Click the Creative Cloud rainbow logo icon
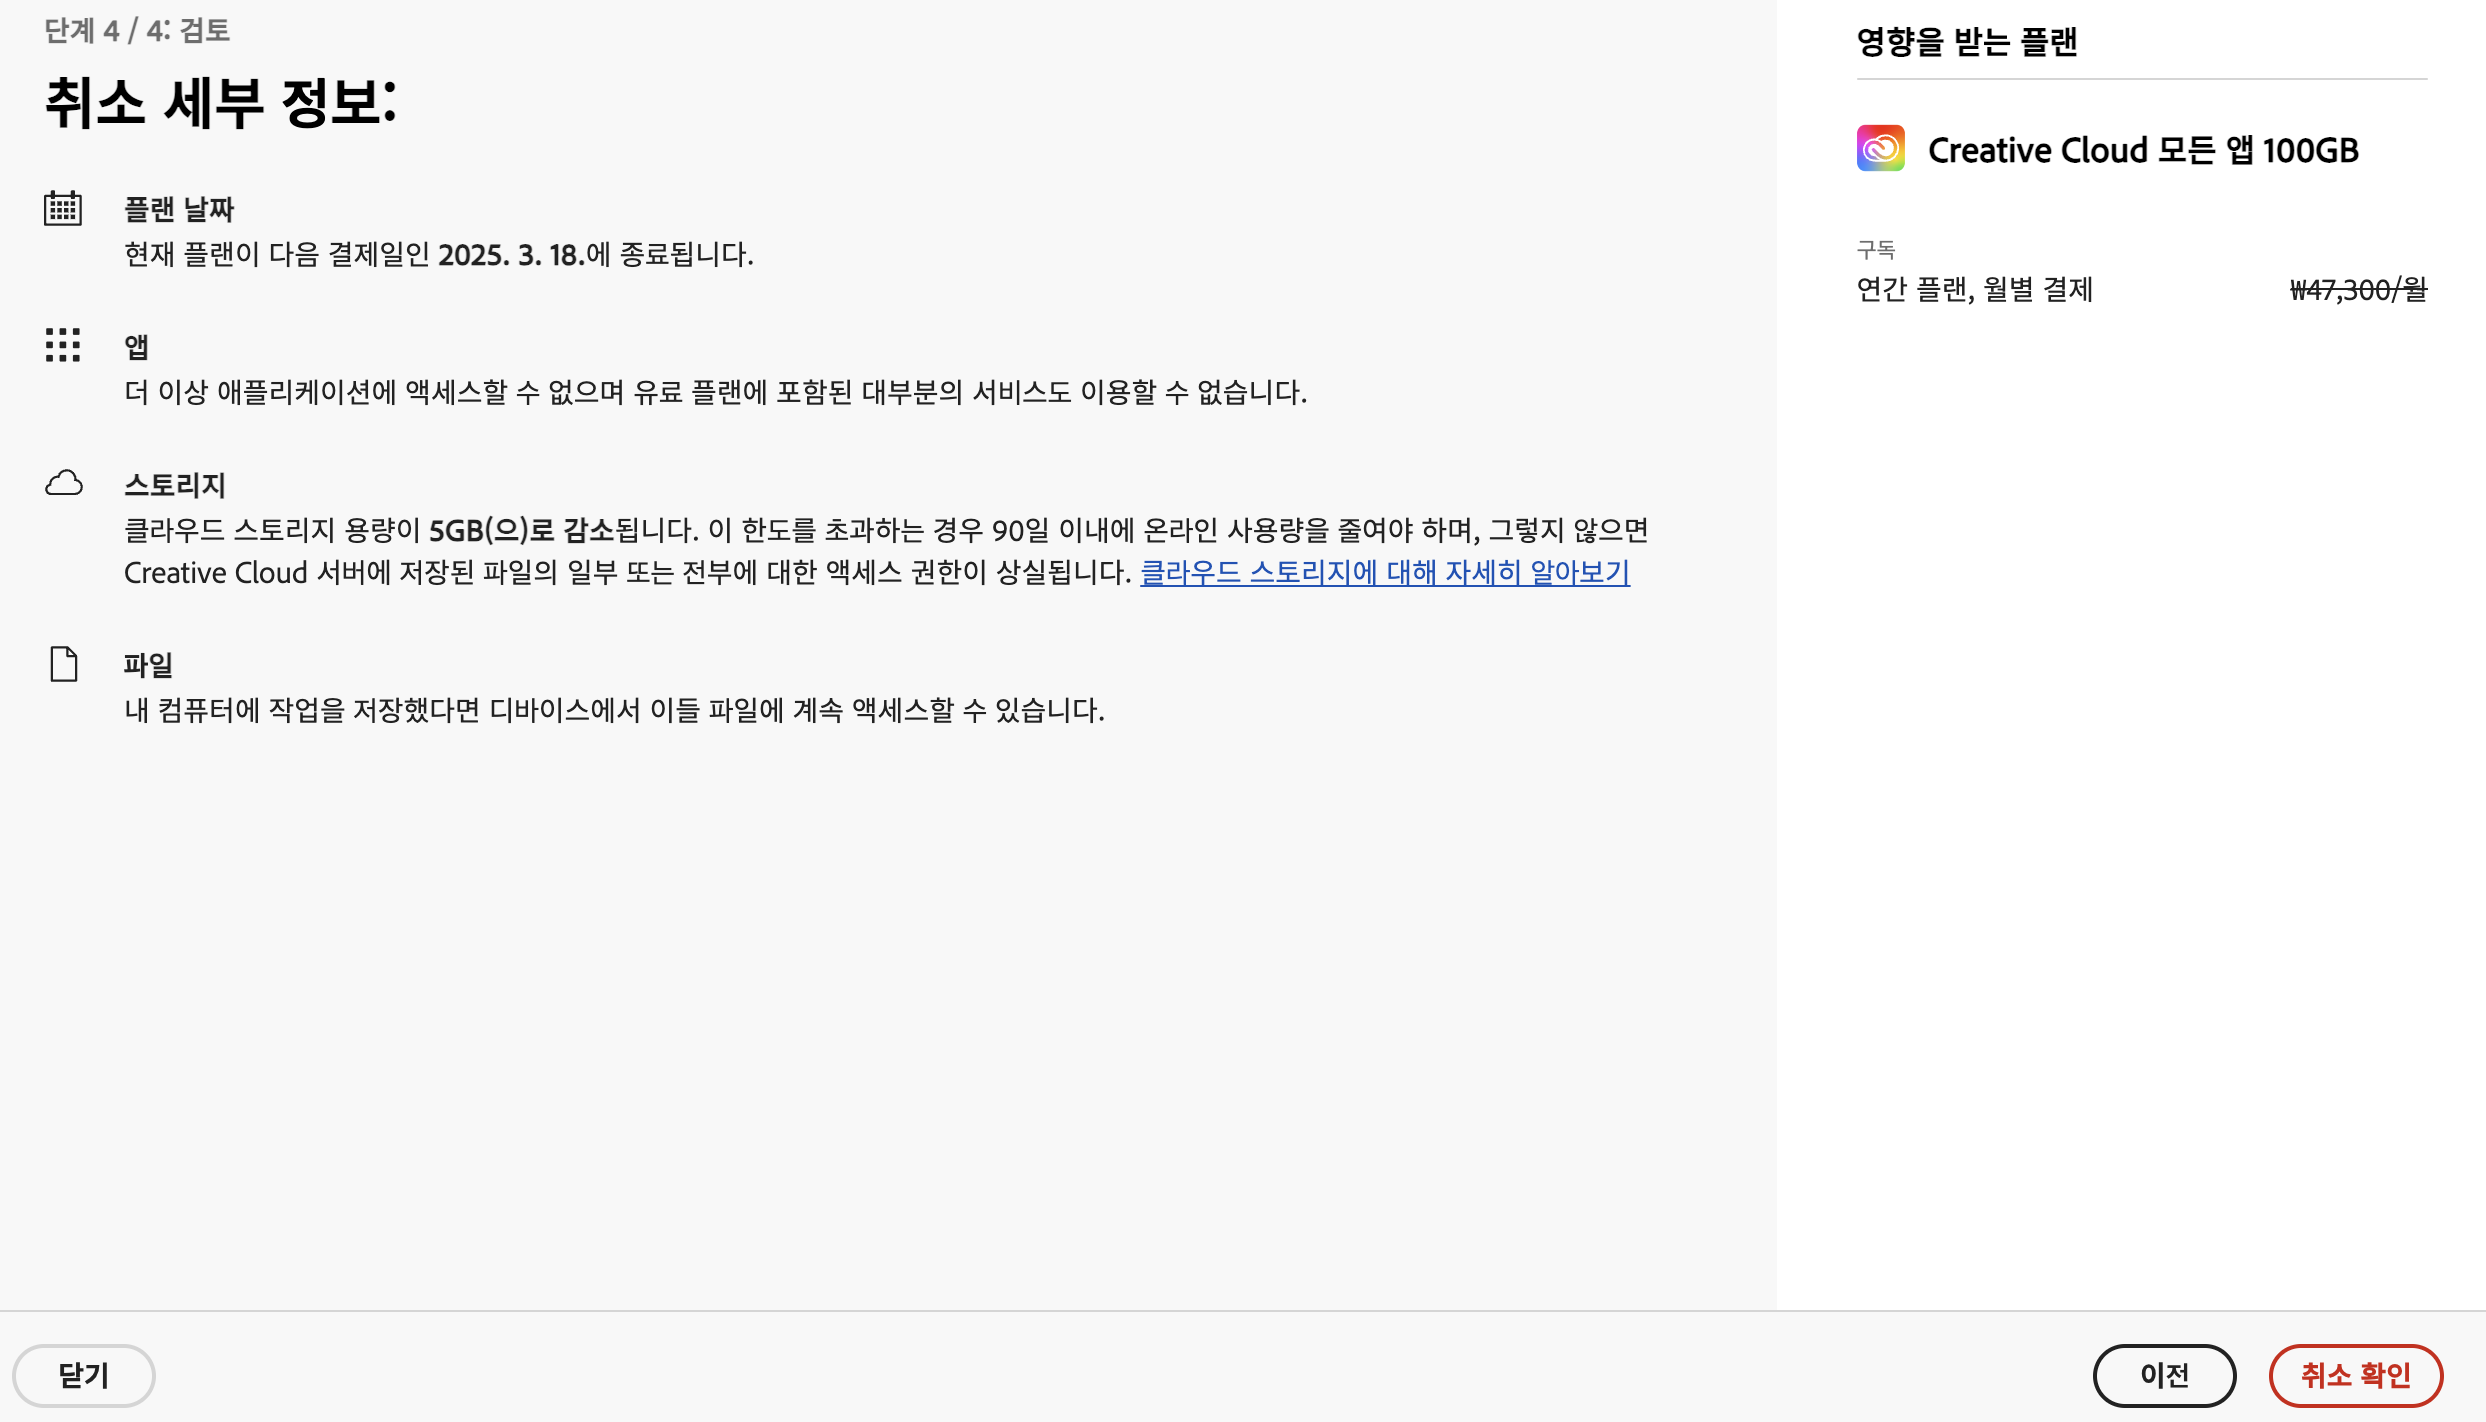The height and width of the screenshot is (1422, 2486). (1880, 149)
